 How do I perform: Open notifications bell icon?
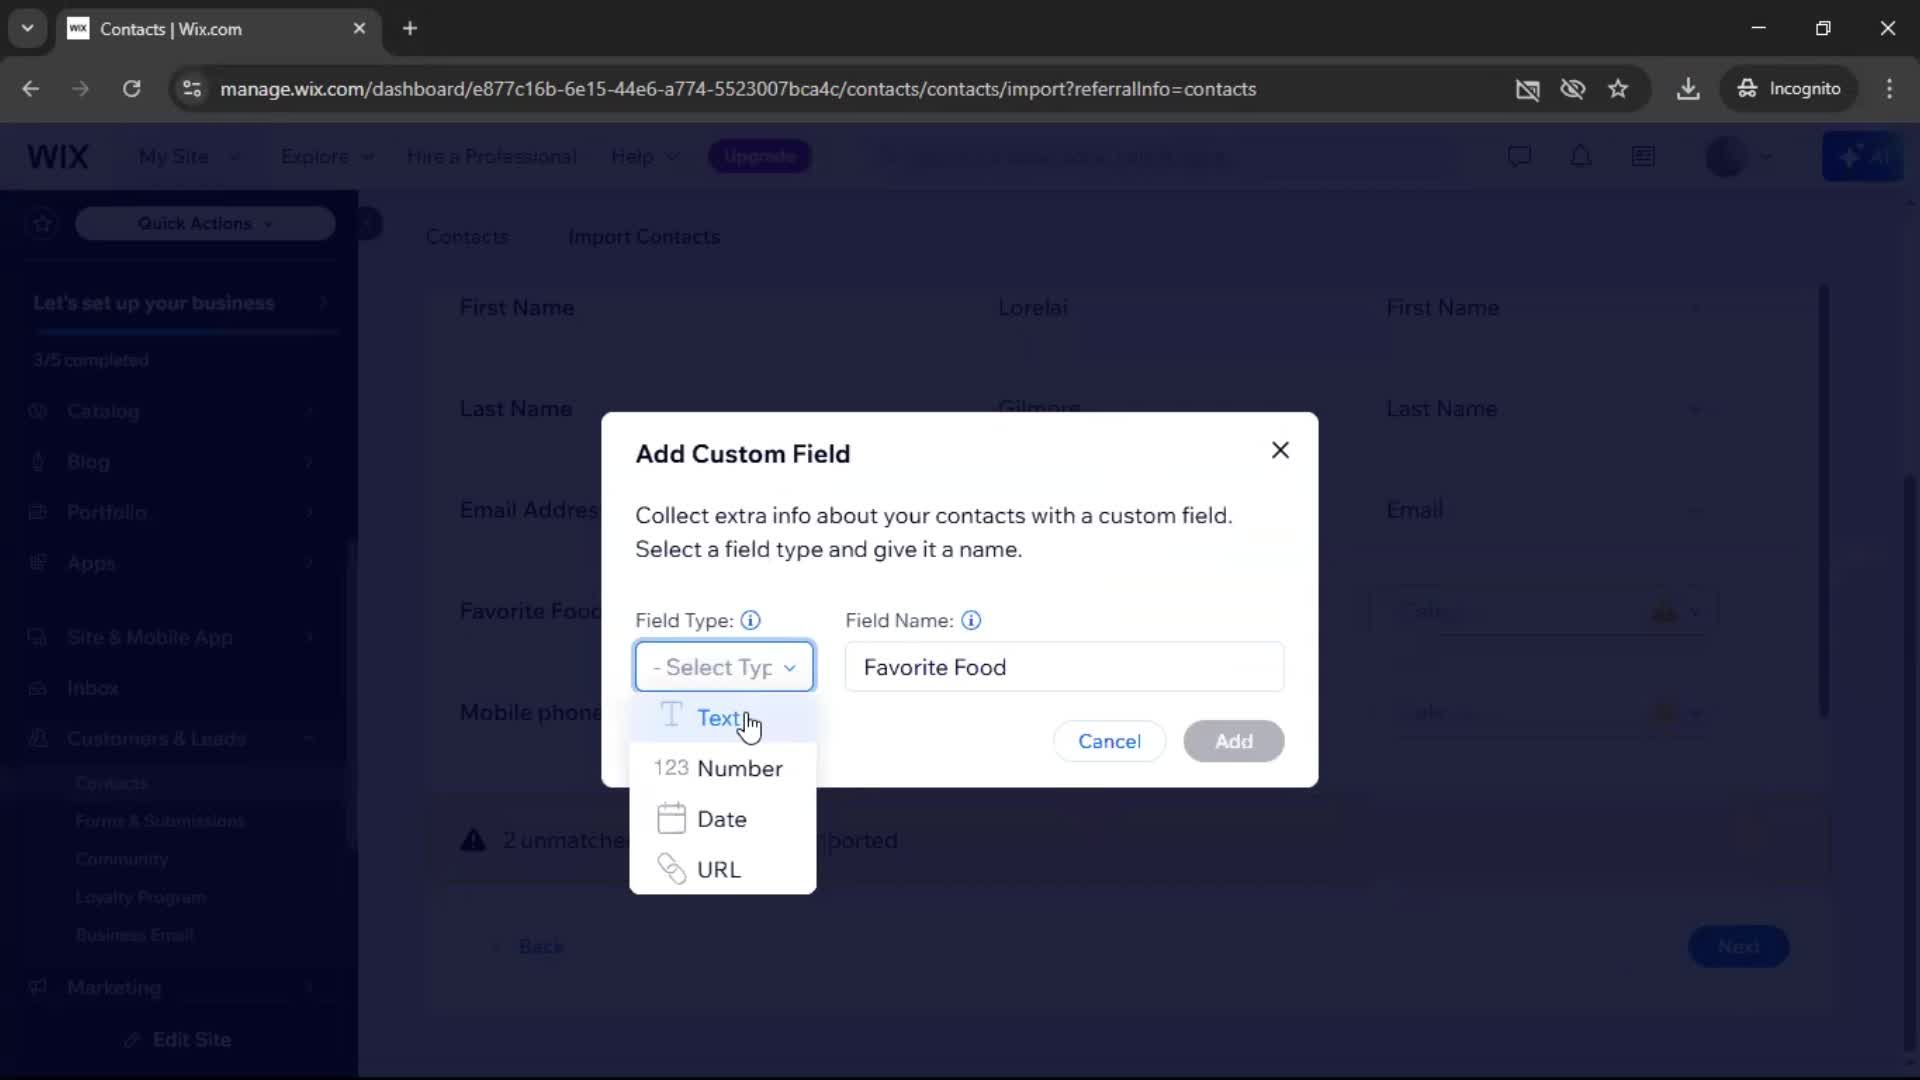click(1581, 157)
